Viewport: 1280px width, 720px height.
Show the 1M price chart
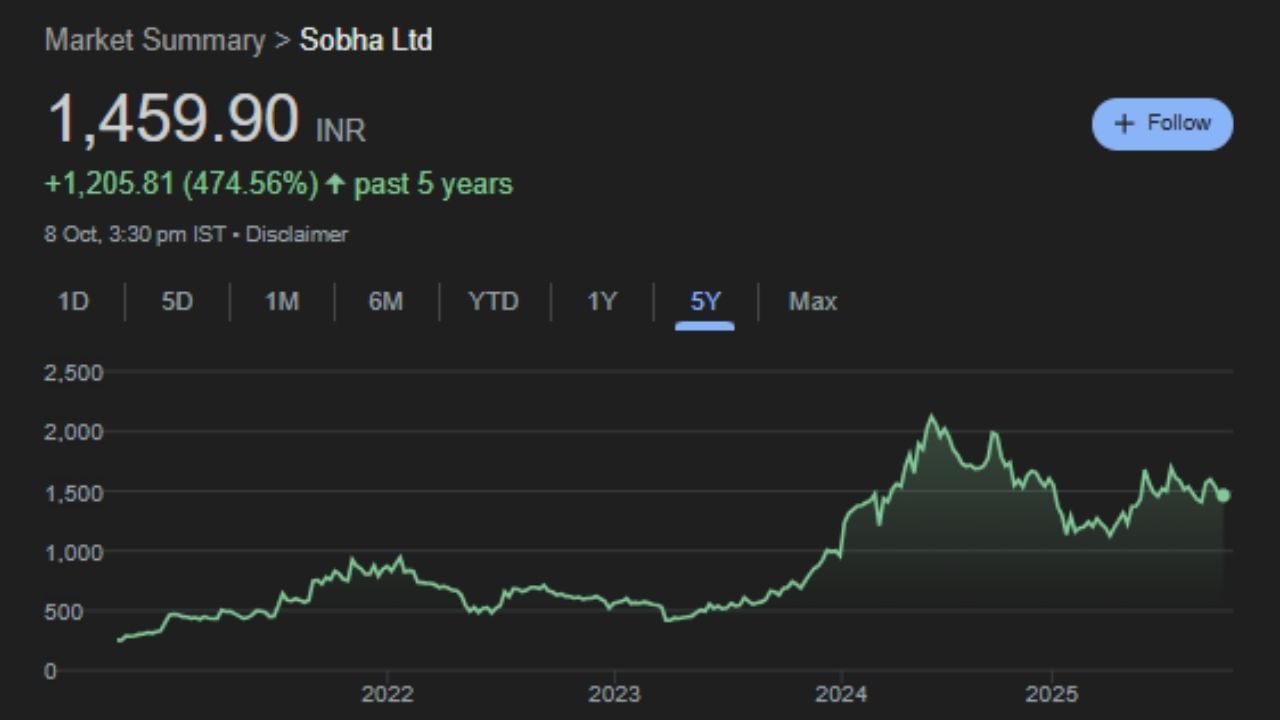[x=282, y=301]
